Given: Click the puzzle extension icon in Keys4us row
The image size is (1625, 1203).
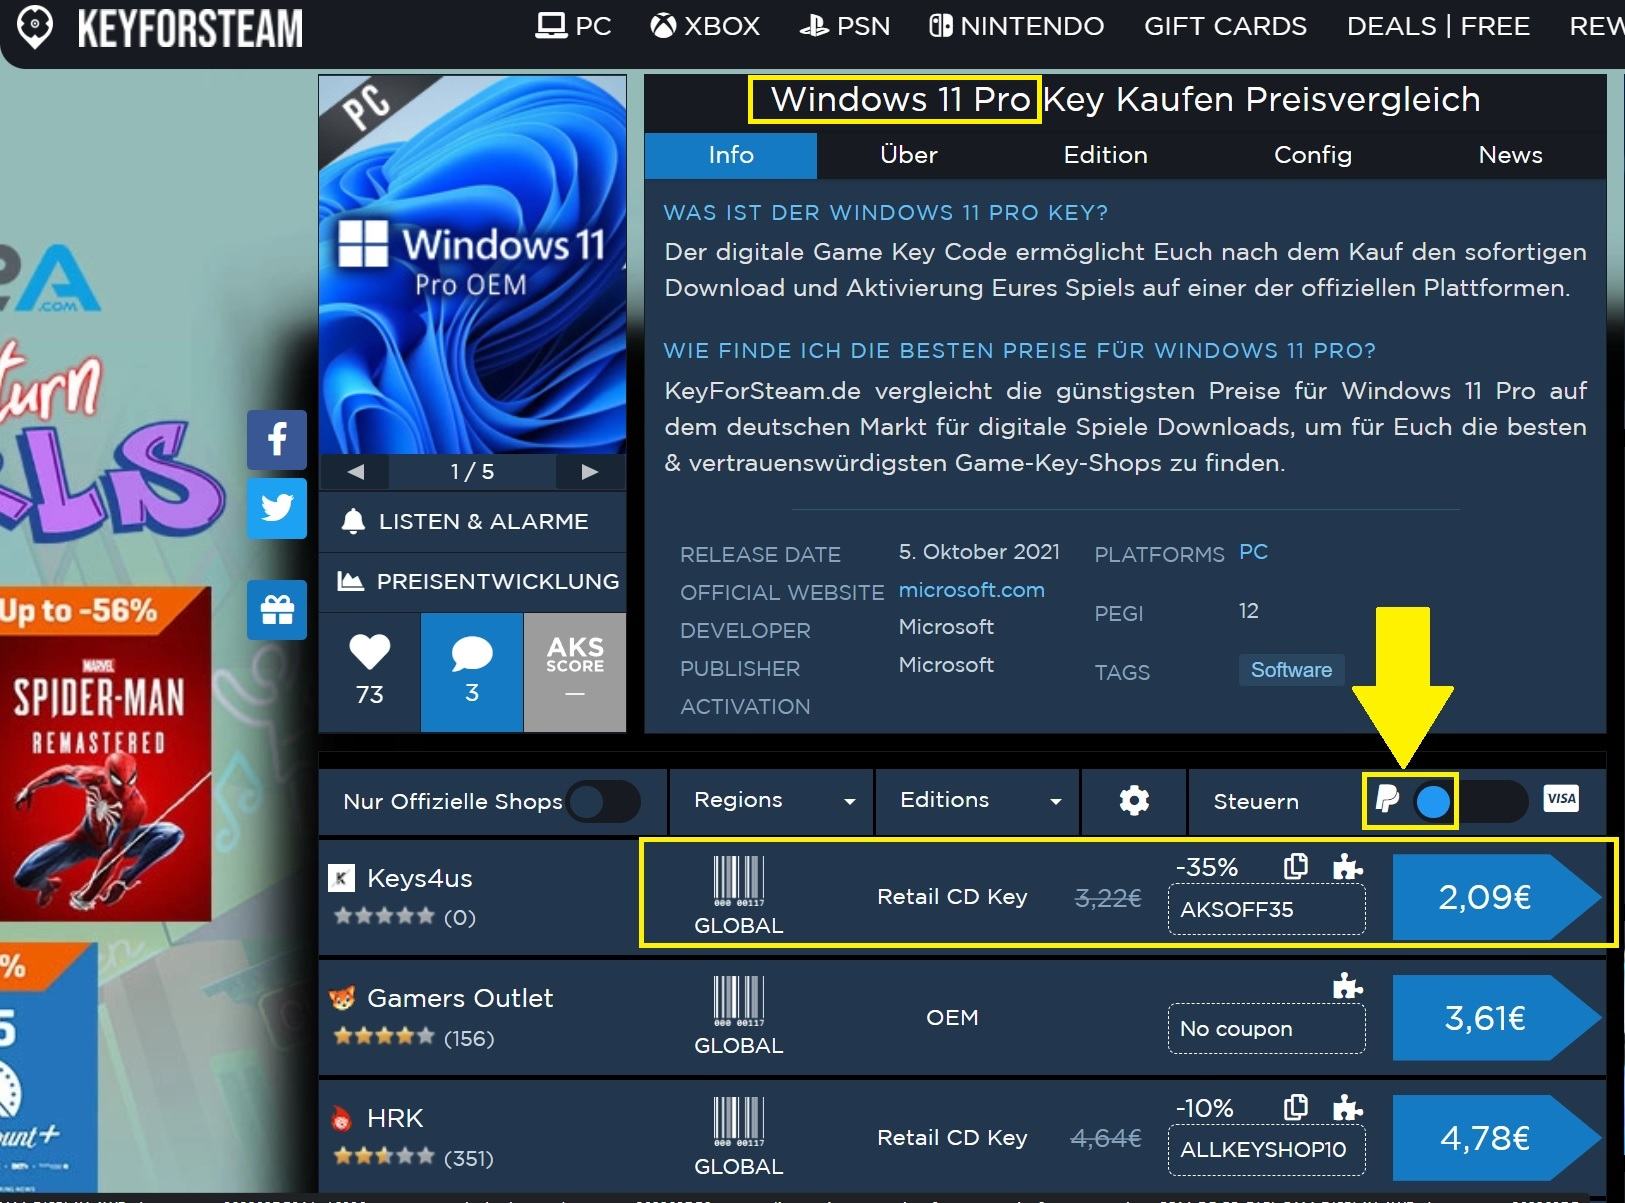Looking at the screenshot, I should tap(1348, 866).
